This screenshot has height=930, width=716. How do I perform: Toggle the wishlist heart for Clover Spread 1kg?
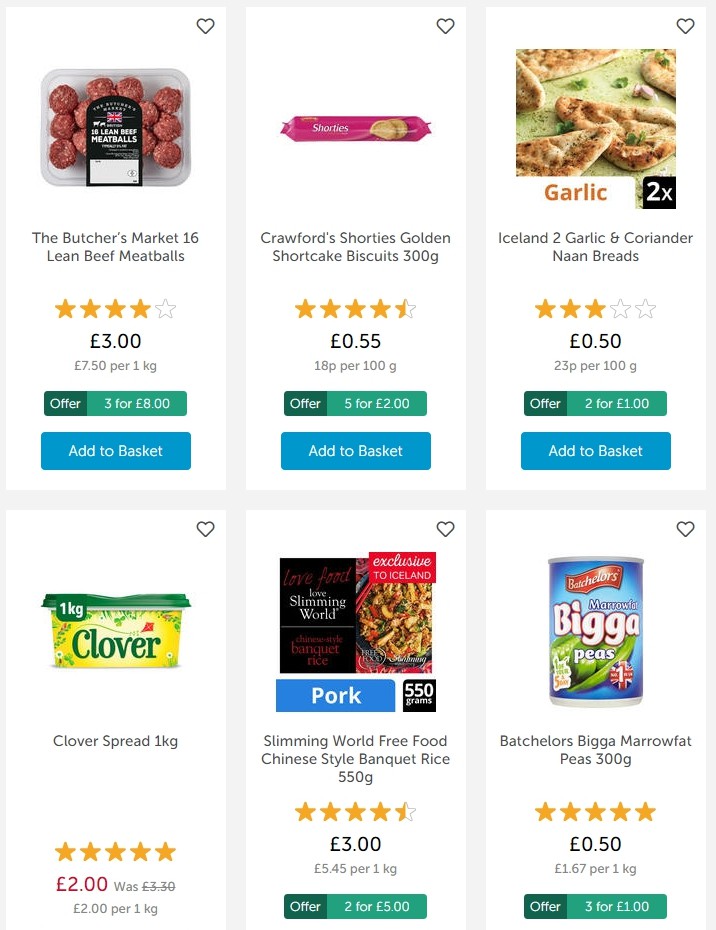tap(205, 529)
